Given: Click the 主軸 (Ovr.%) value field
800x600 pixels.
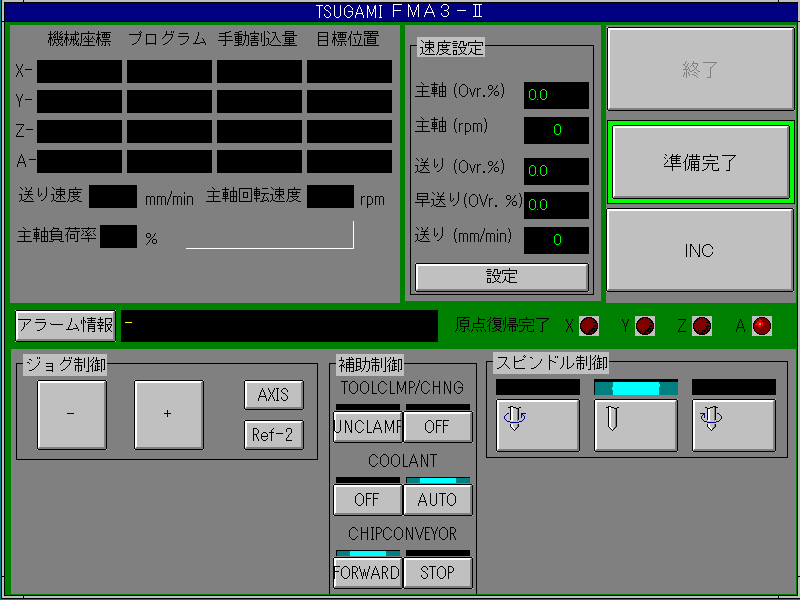Looking at the screenshot, I should click(556, 95).
